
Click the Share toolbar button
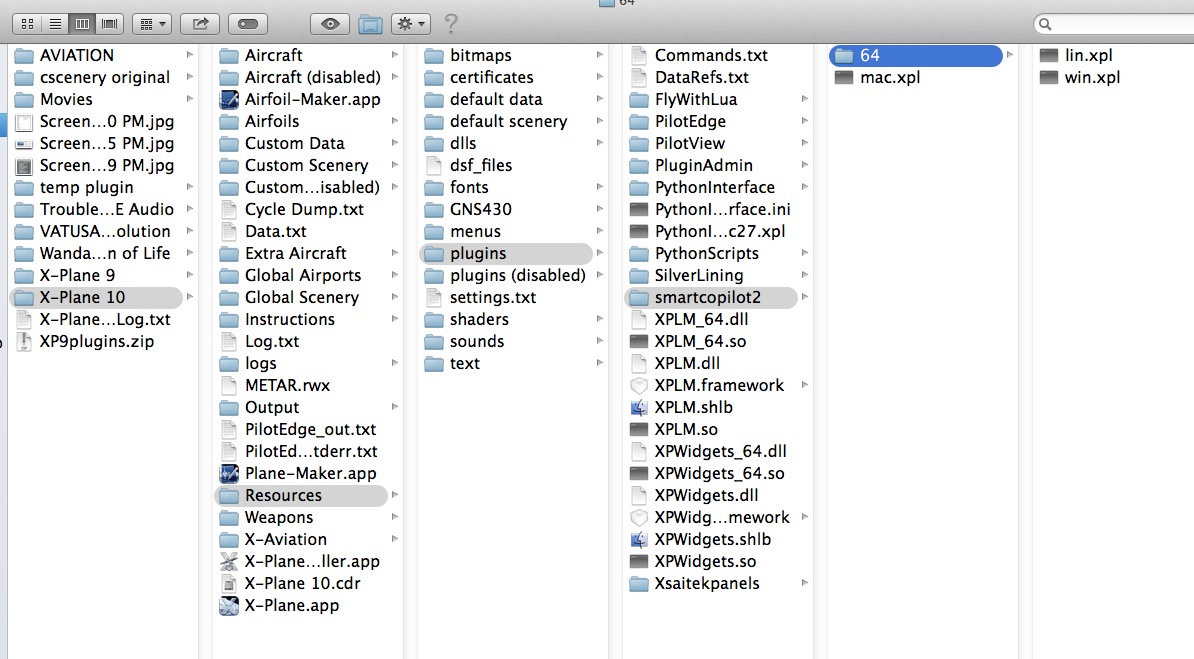200,22
